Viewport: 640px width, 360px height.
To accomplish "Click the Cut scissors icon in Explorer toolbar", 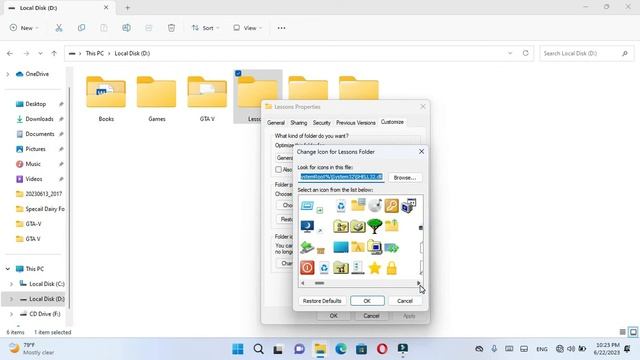I will (59, 28).
